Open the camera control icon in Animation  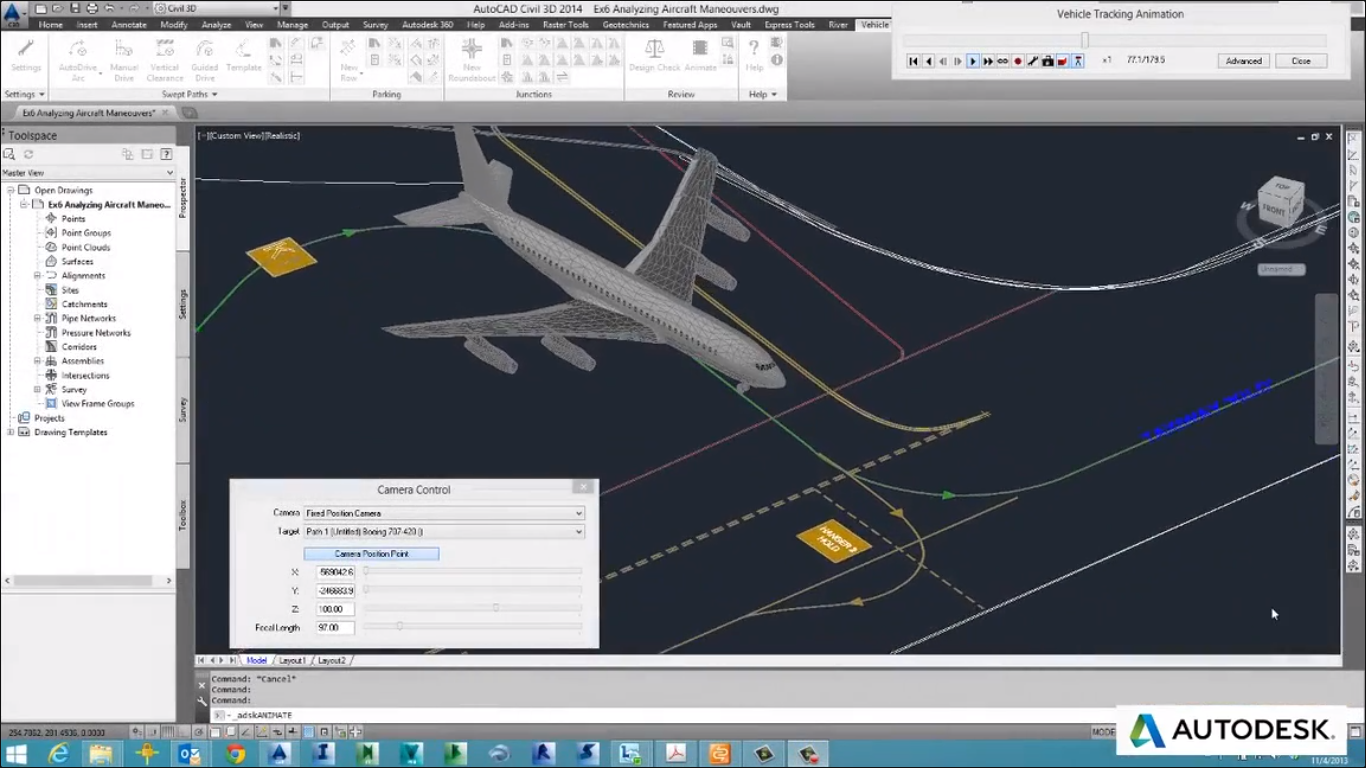tap(1048, 61)
